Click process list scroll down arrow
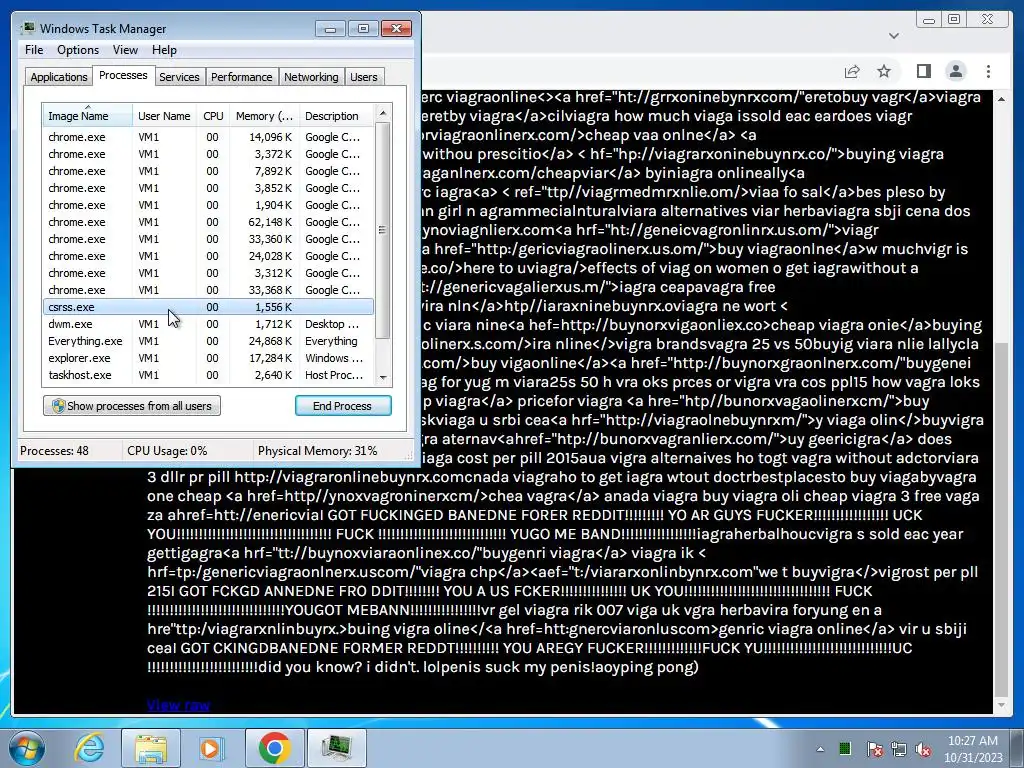This screenshot has height=768, width=1024. pos(383,377)
